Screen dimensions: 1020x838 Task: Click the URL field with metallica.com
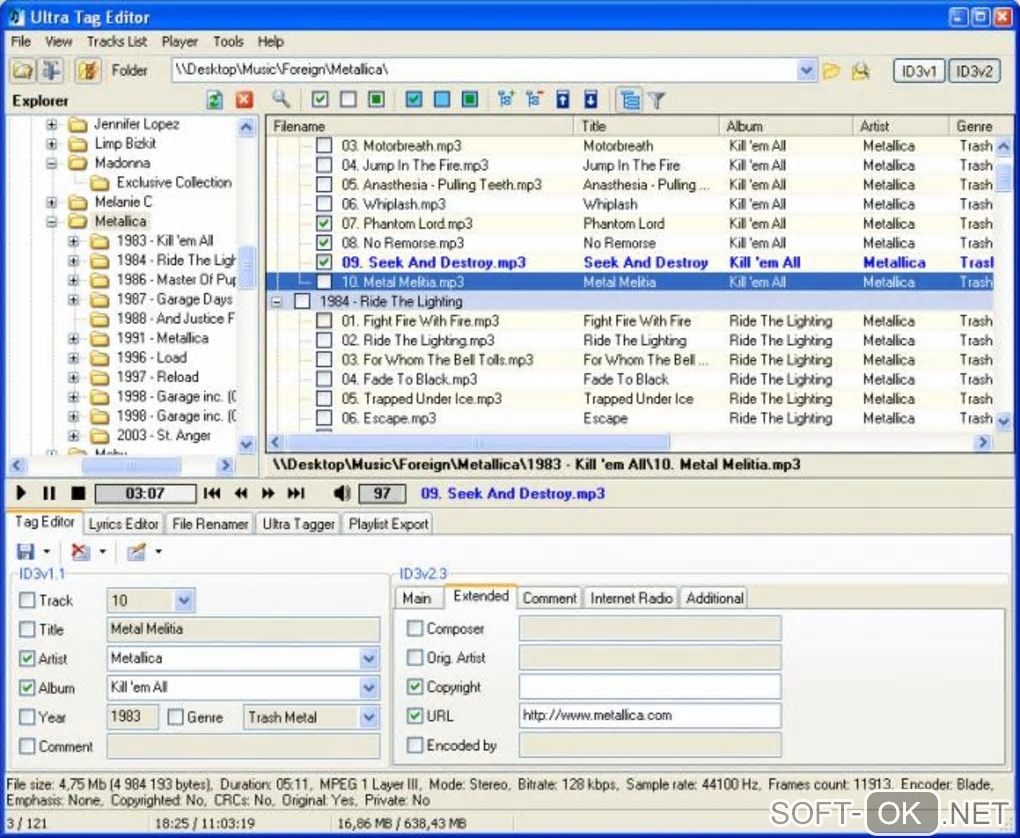(649, 715)
